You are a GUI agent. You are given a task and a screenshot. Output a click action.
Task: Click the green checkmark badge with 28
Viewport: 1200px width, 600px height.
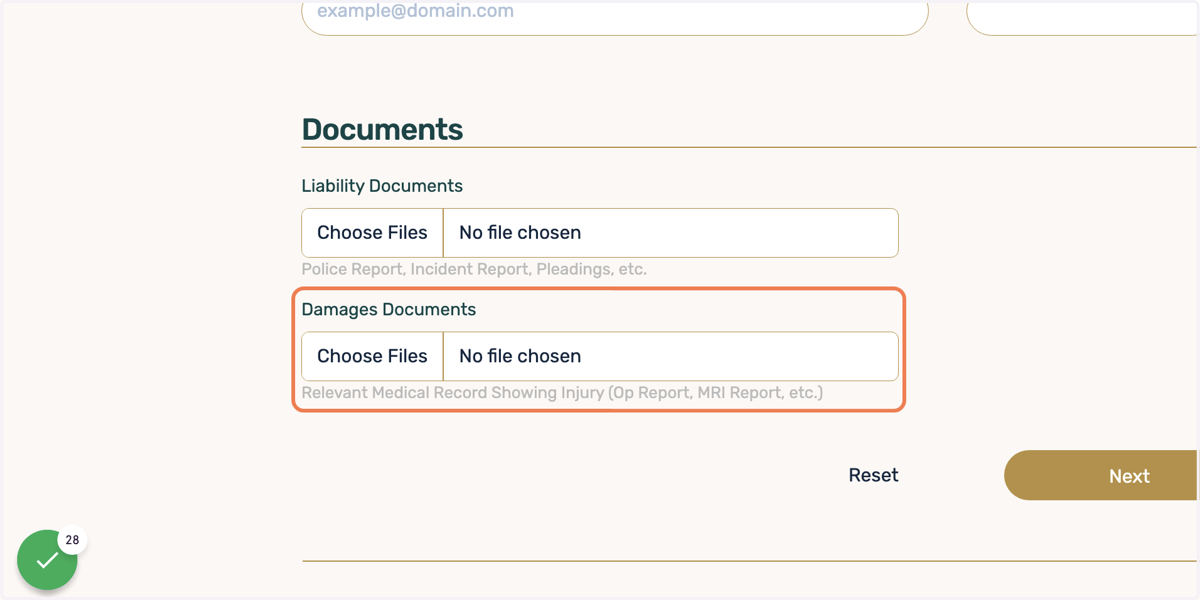coord(47,560)
